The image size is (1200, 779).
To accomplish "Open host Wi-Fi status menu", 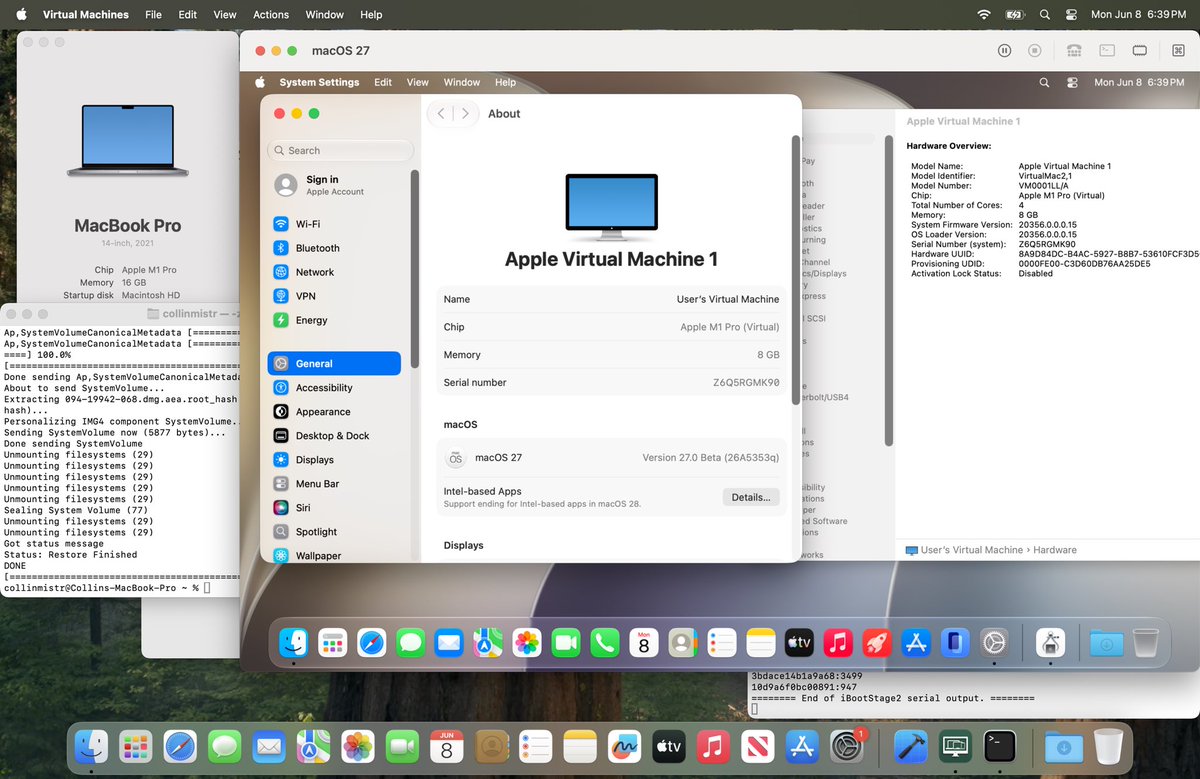I will (984, 15).
